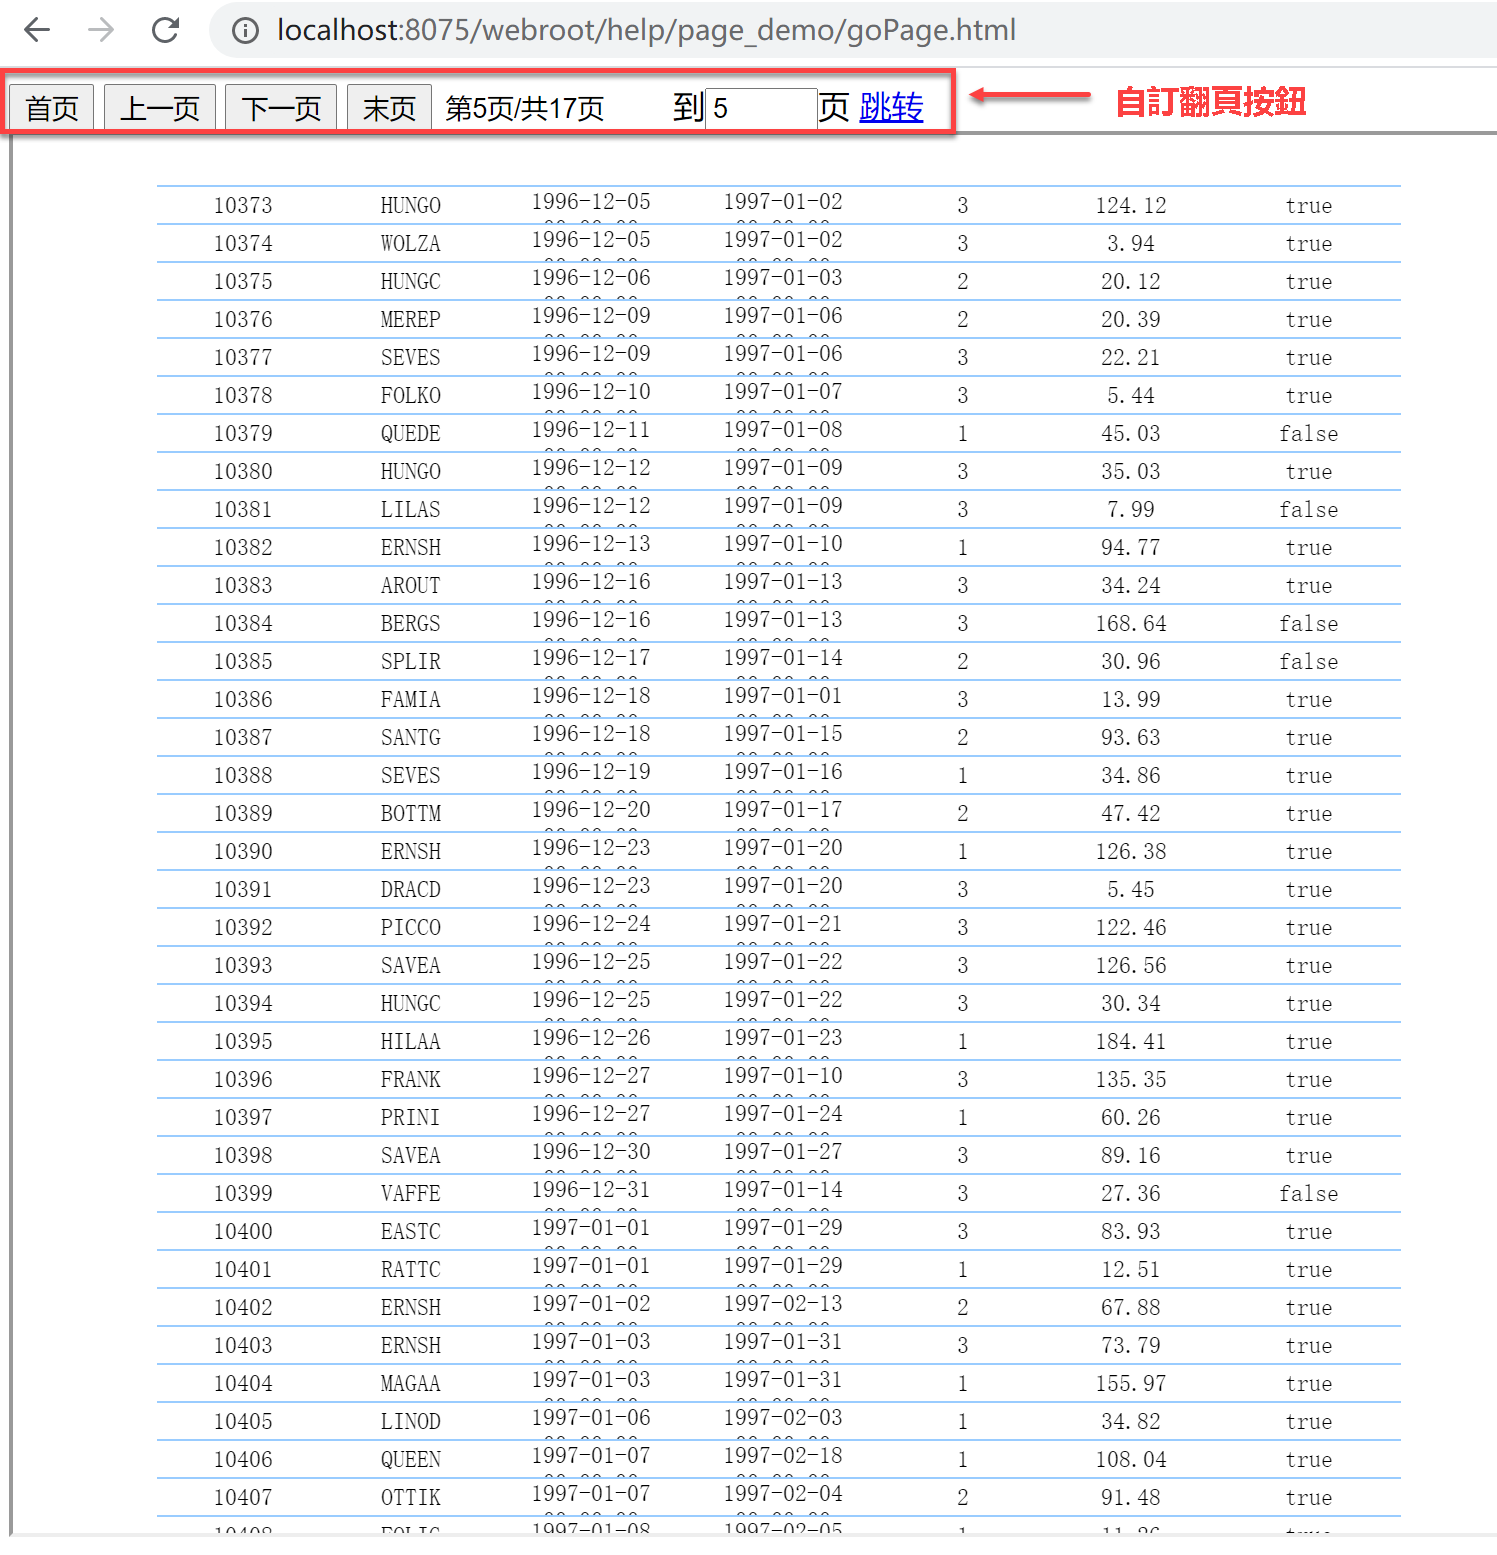
Task: Click freight value 73.79
Action: (x=1131, y=1346)
